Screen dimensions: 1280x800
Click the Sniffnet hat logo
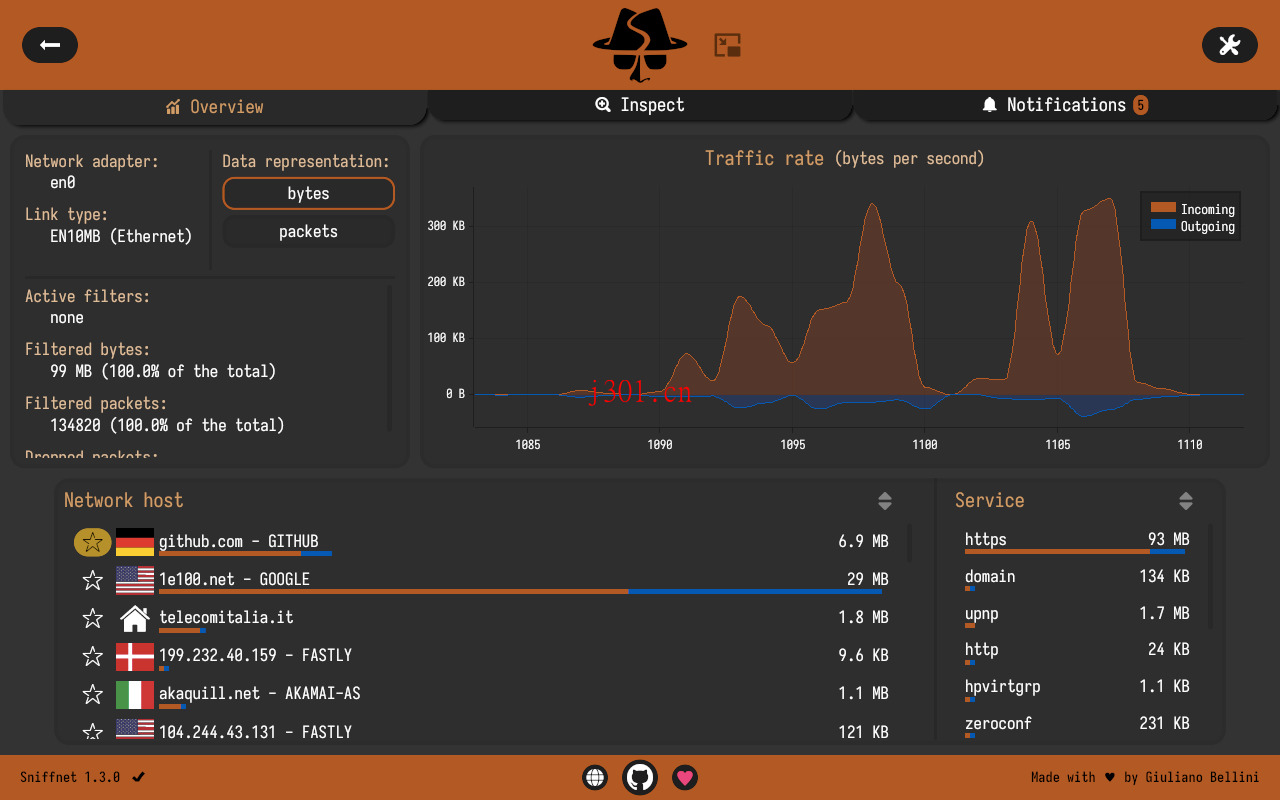[x=638, y=45]
